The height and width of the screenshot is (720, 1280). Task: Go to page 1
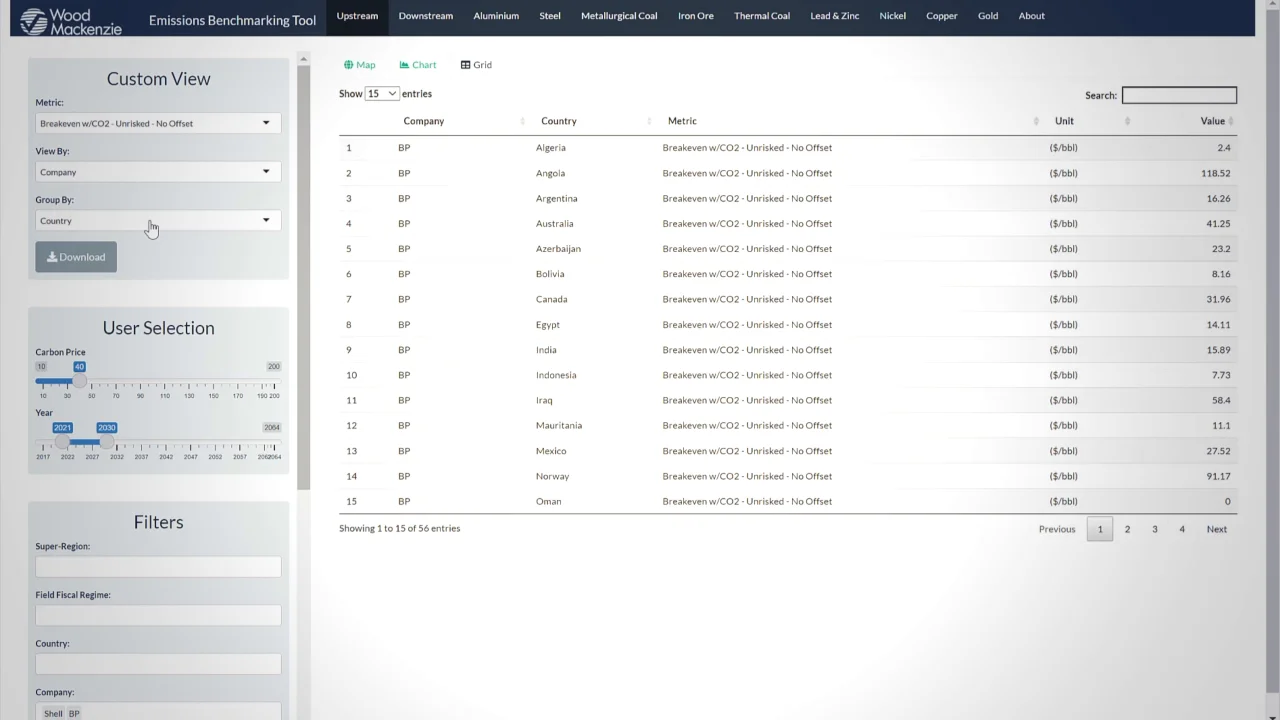click(1100, 529)
